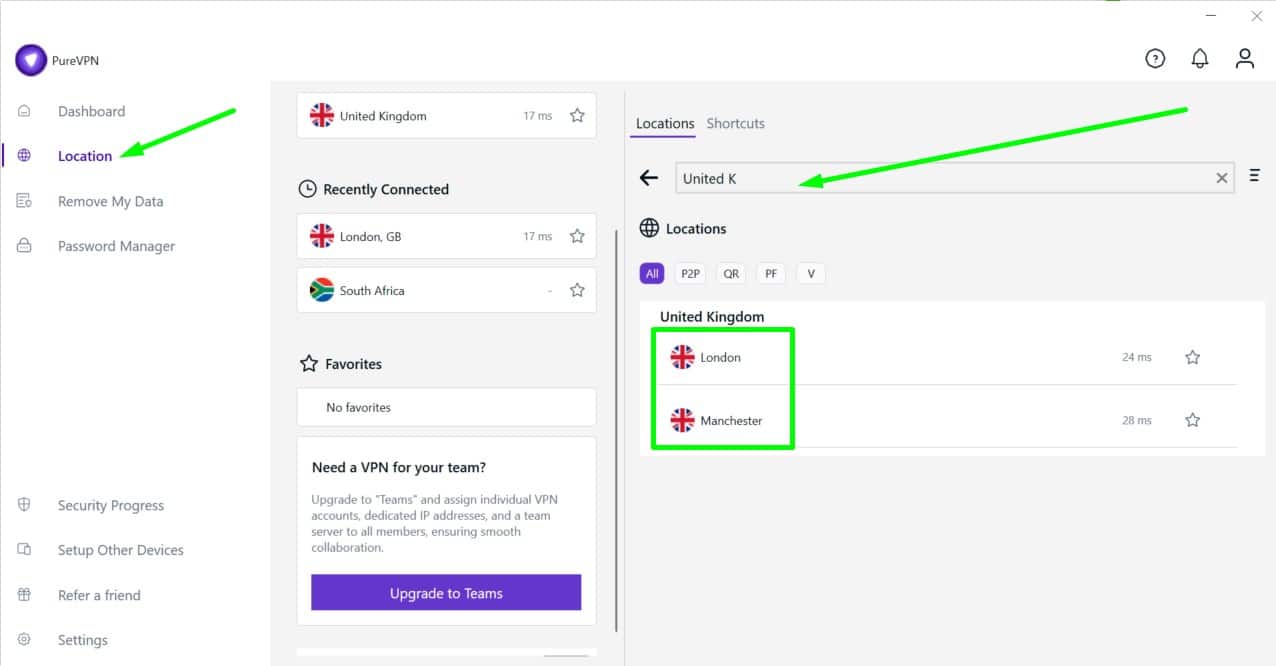1276x666 pixels.
Task: Click the left panel vertical scrollbar
Action: click(x=616, y=430)
